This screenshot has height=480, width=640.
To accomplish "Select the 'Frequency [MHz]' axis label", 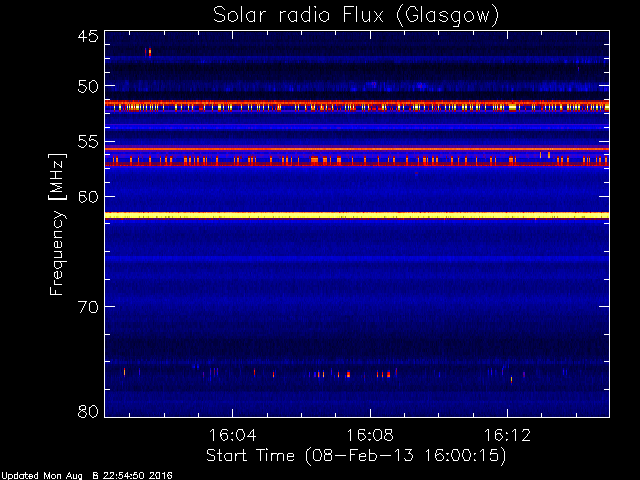I will [57, 224].
